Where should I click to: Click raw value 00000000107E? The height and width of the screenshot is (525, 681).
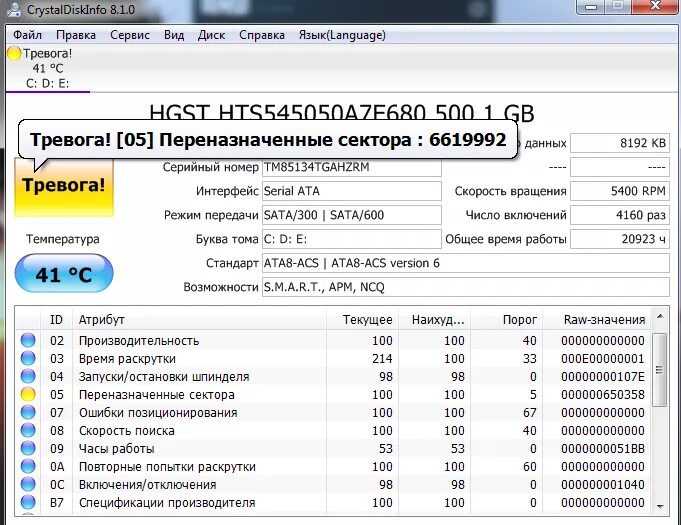603,376
